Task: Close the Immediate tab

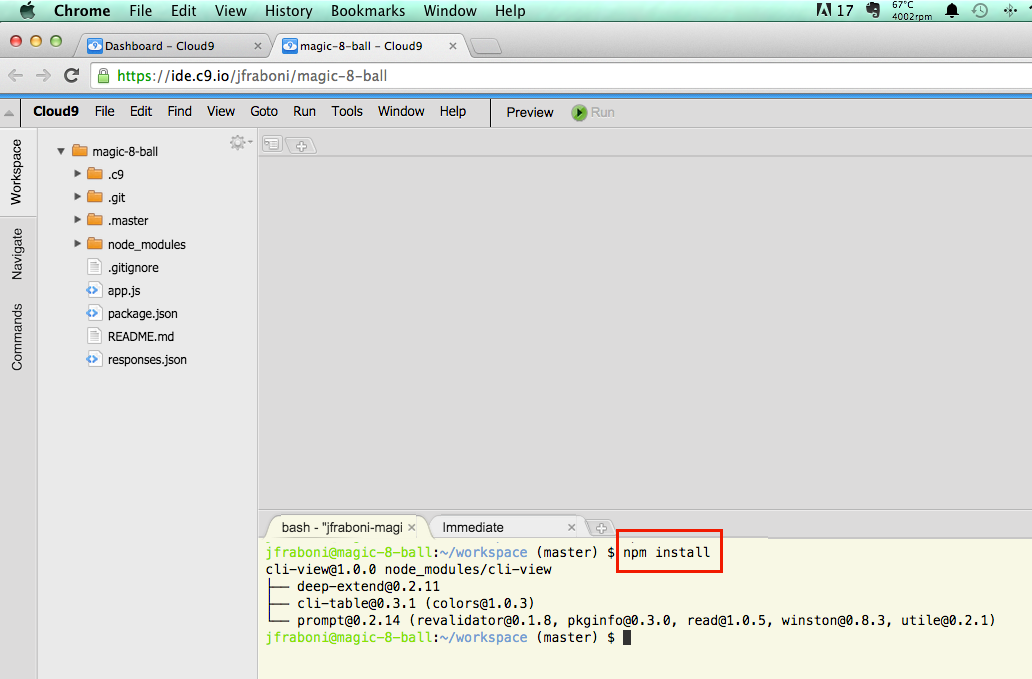Action: tap(571, 528)
